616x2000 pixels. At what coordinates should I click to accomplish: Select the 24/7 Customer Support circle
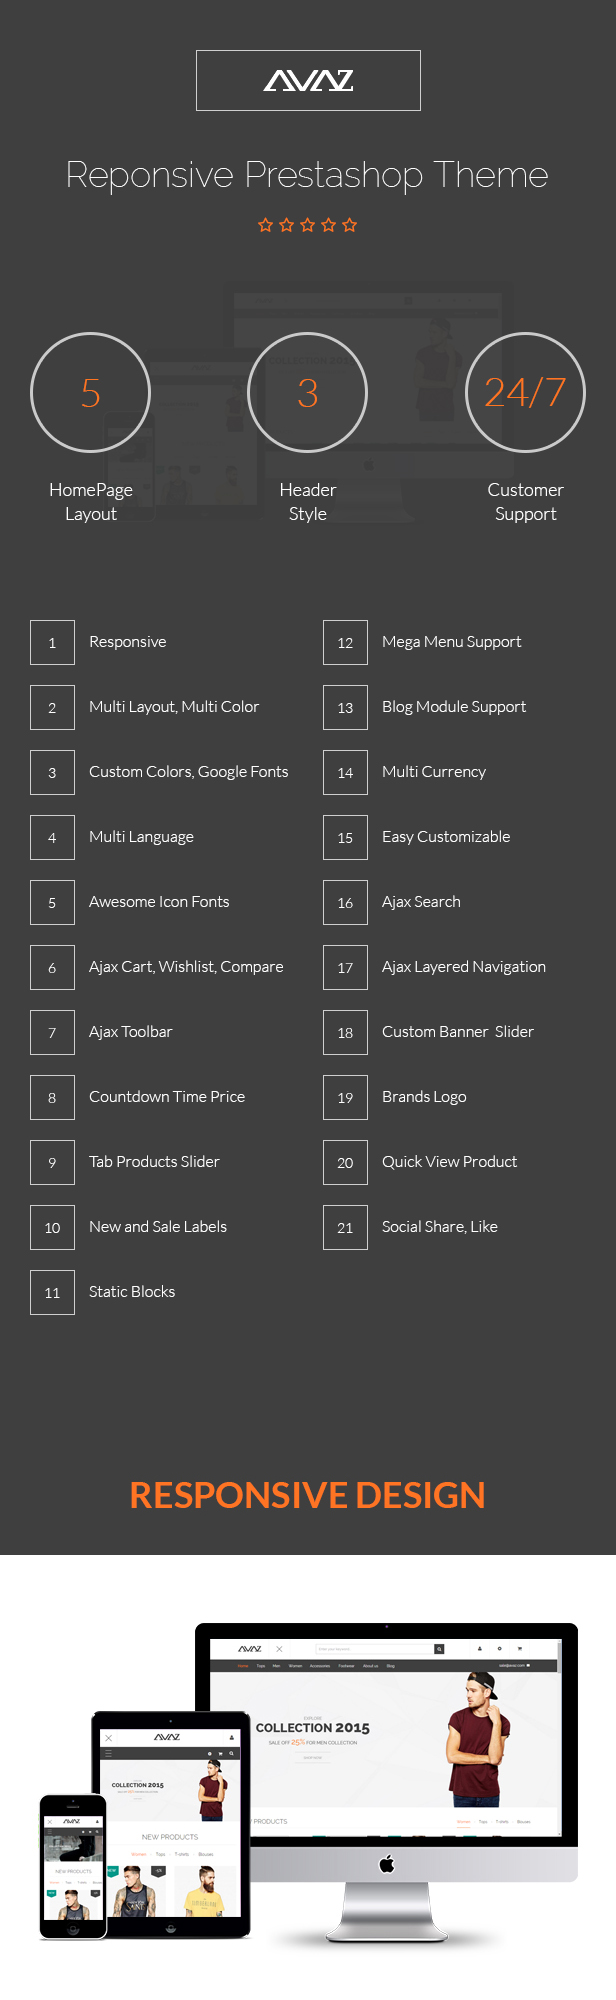click(526, 392)
